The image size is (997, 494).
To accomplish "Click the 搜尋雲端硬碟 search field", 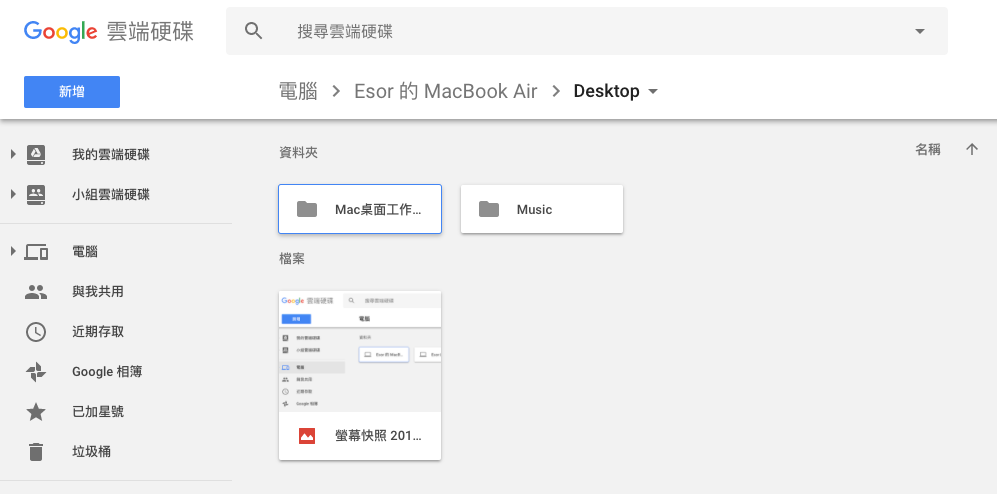I will tap(586, 31).
